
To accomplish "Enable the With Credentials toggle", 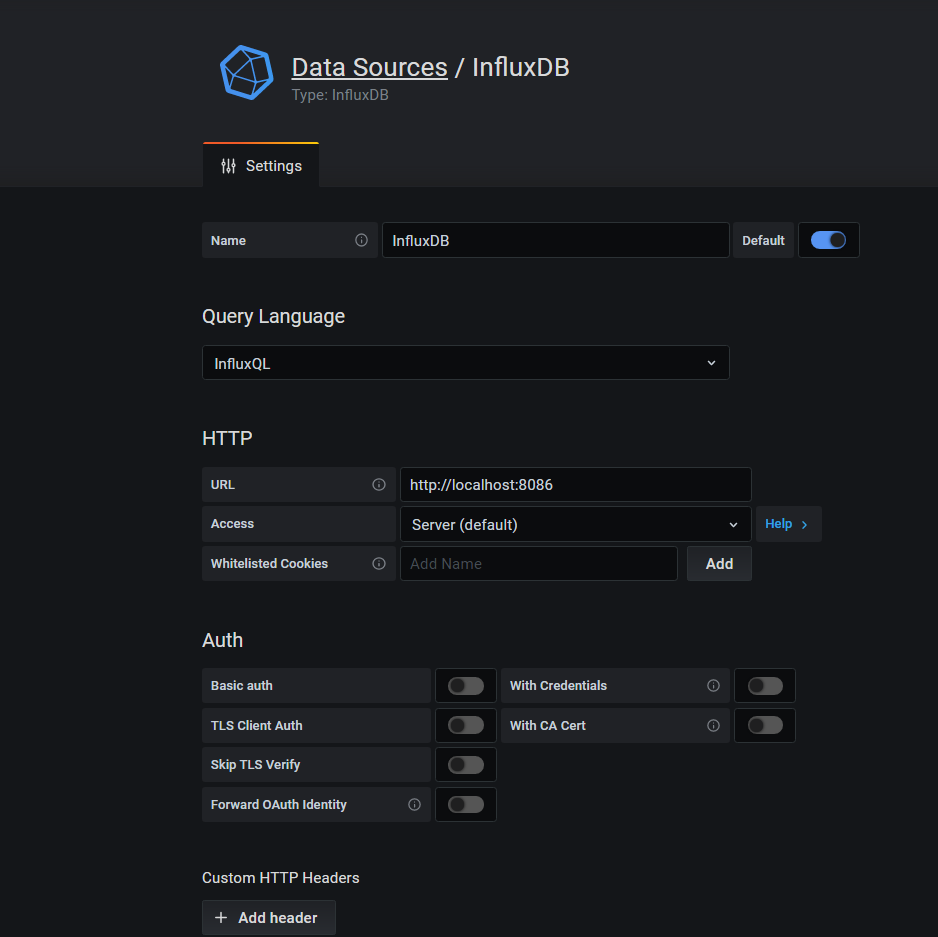I will tap(765, 686).
